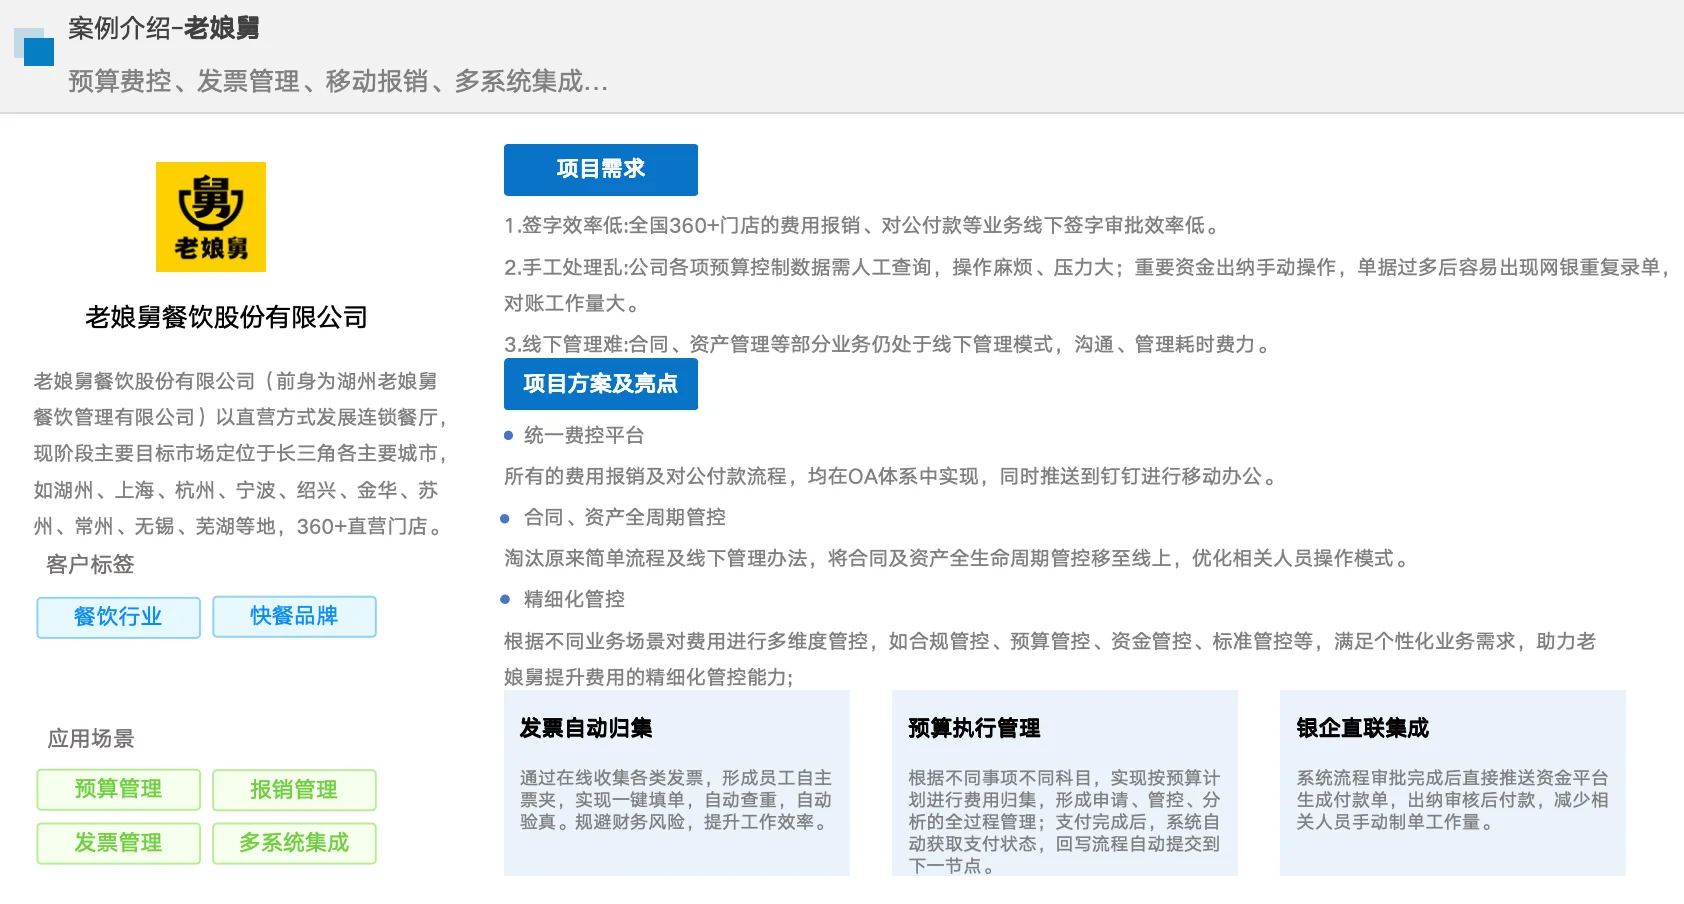Screen dimensions: 1684x904
Task: Click card text starting 通过在线收集各类发票
Action: [x=676, y=800]
